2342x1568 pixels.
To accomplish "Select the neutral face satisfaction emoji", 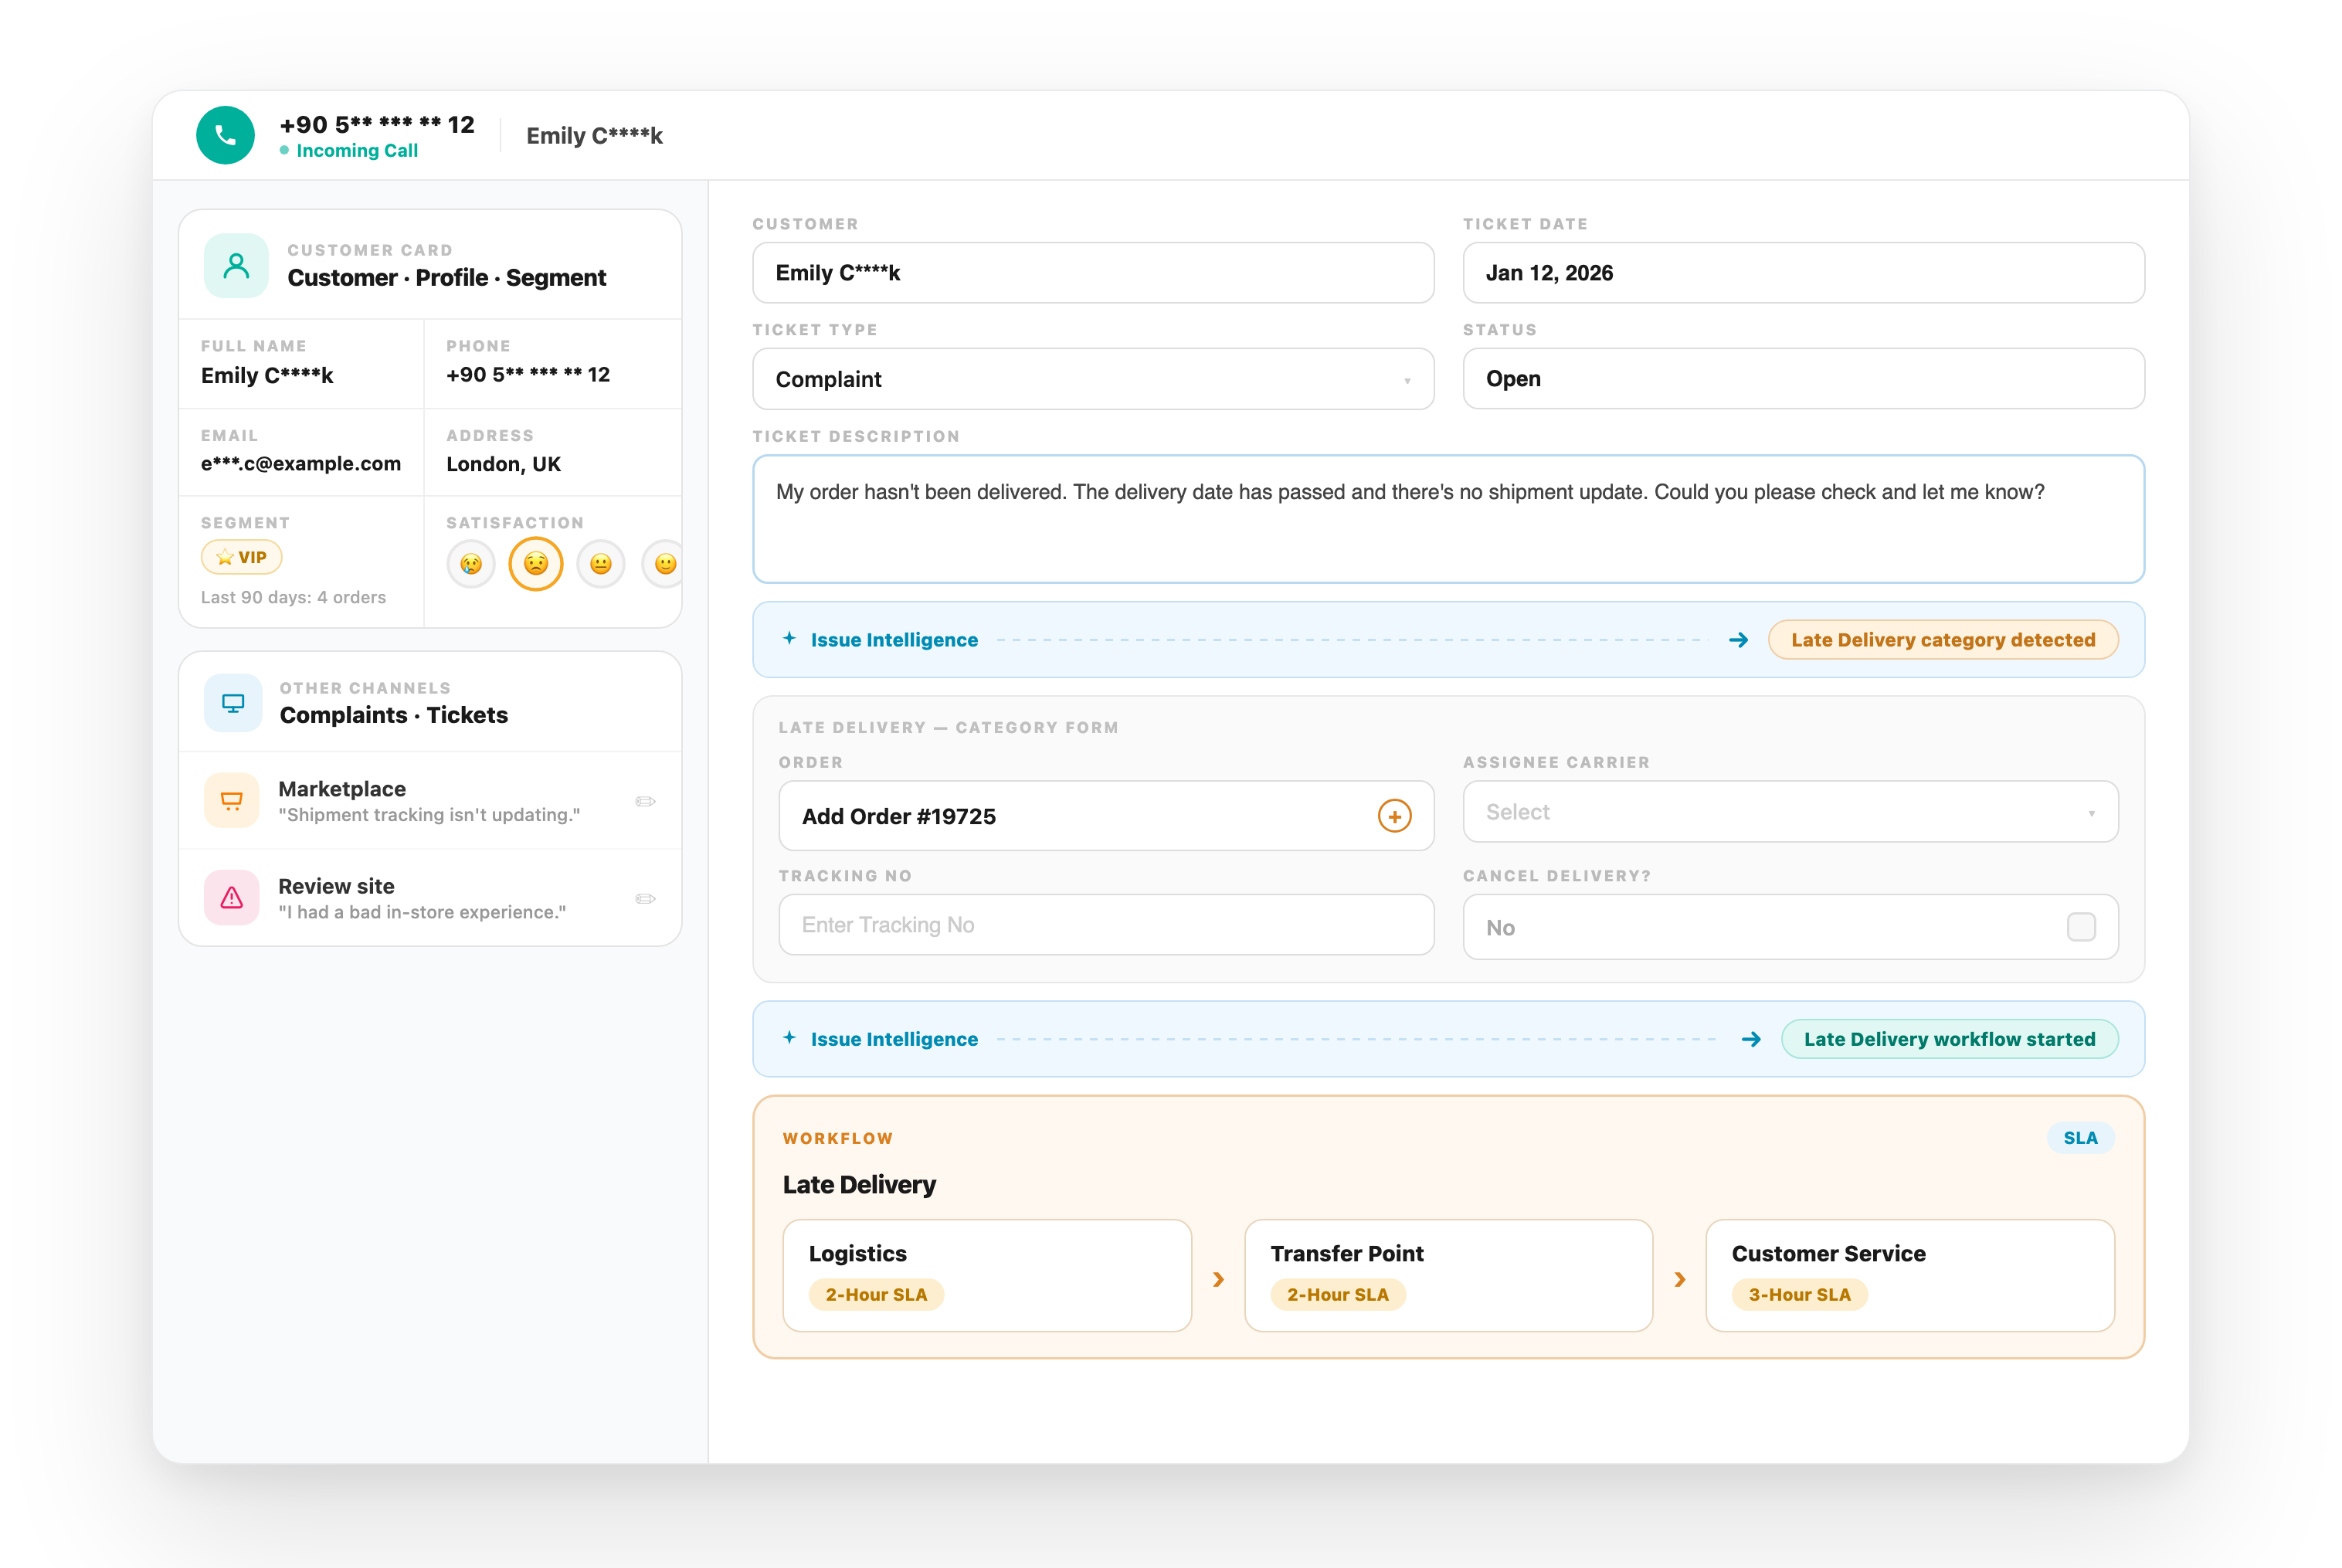I will point(601,564).
